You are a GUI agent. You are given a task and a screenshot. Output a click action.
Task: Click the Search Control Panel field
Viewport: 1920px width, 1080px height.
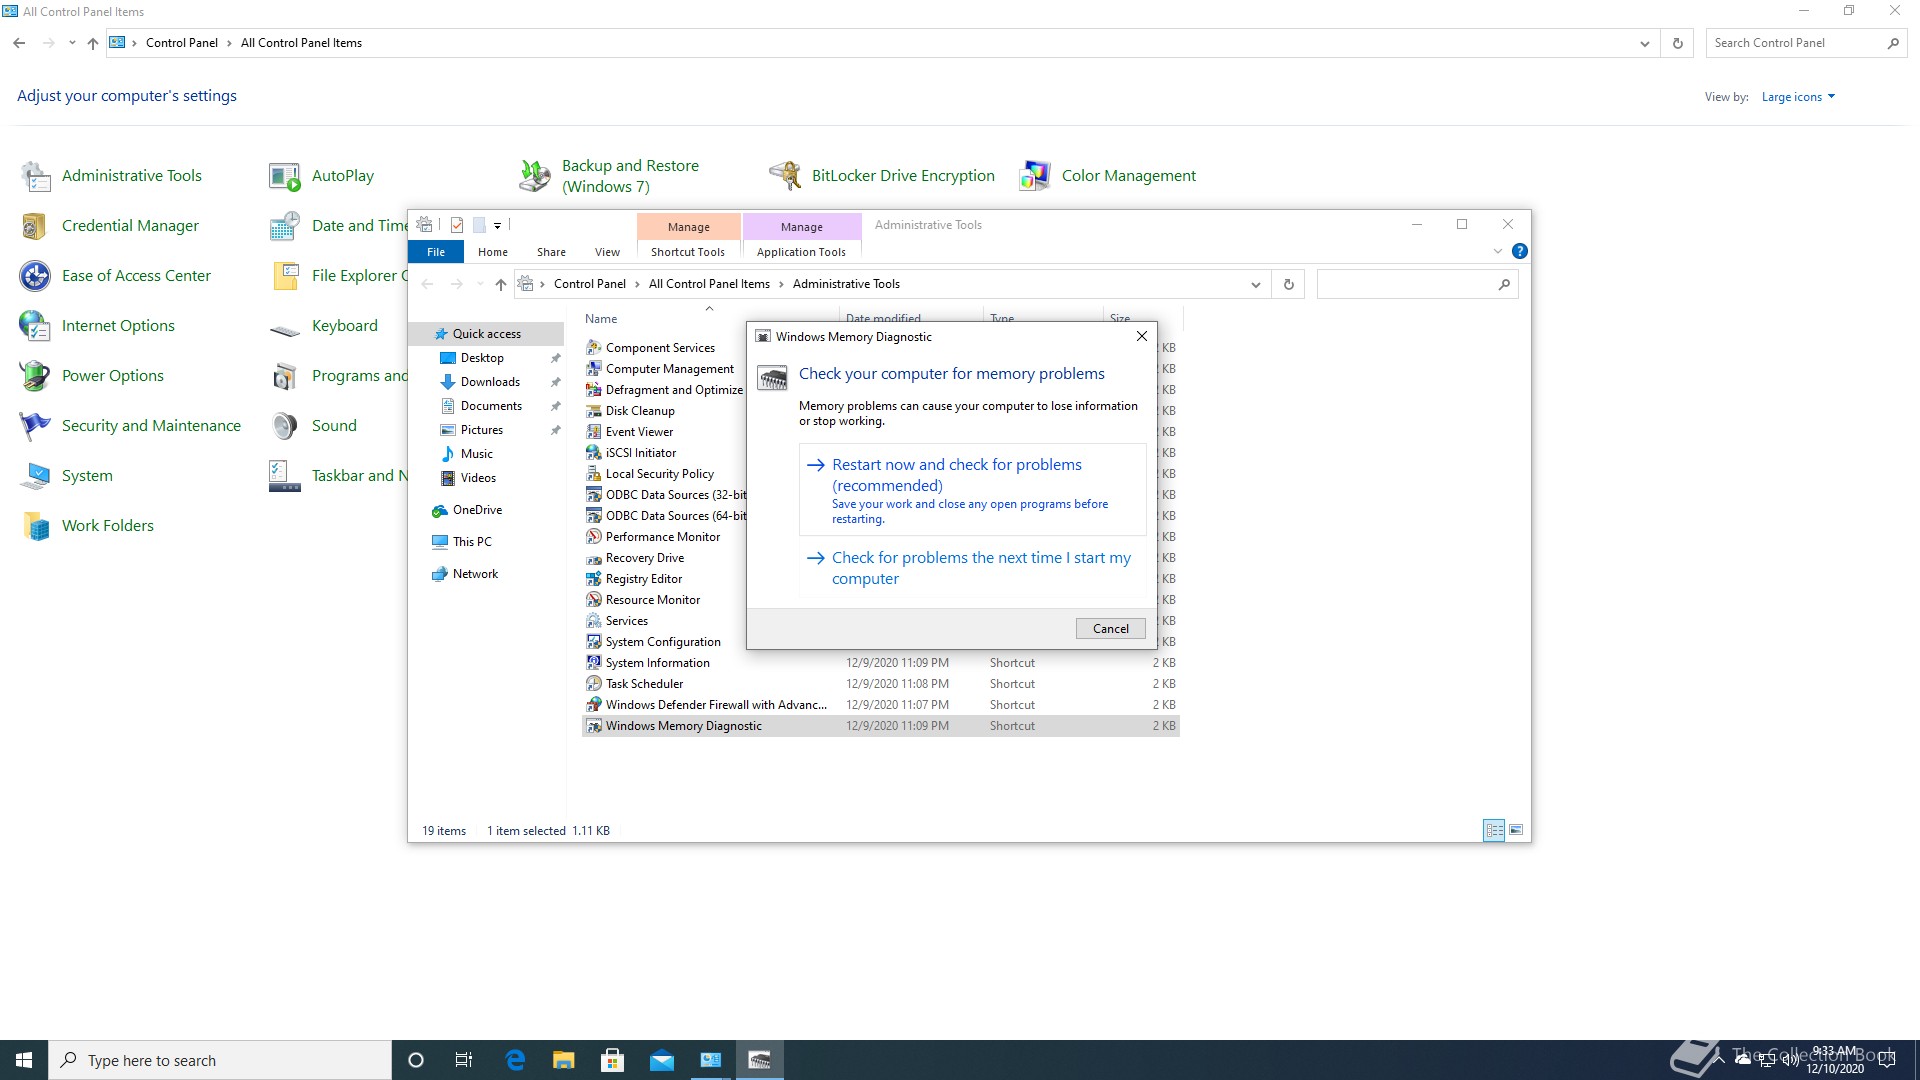point(1796,43)
